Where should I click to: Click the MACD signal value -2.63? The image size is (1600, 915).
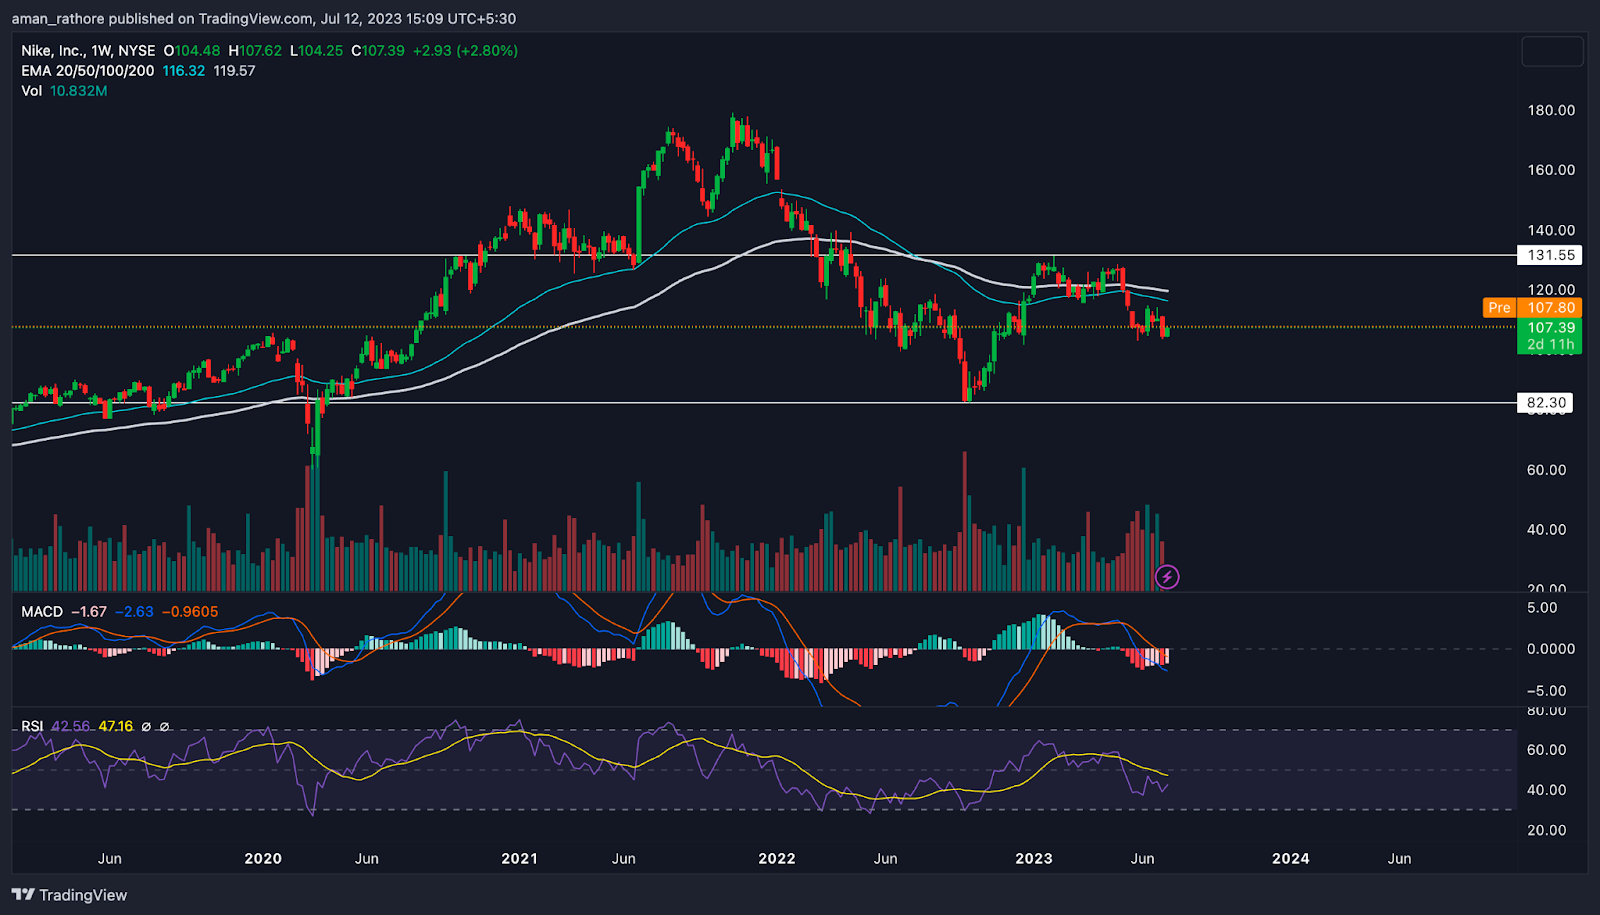point(134,612)
